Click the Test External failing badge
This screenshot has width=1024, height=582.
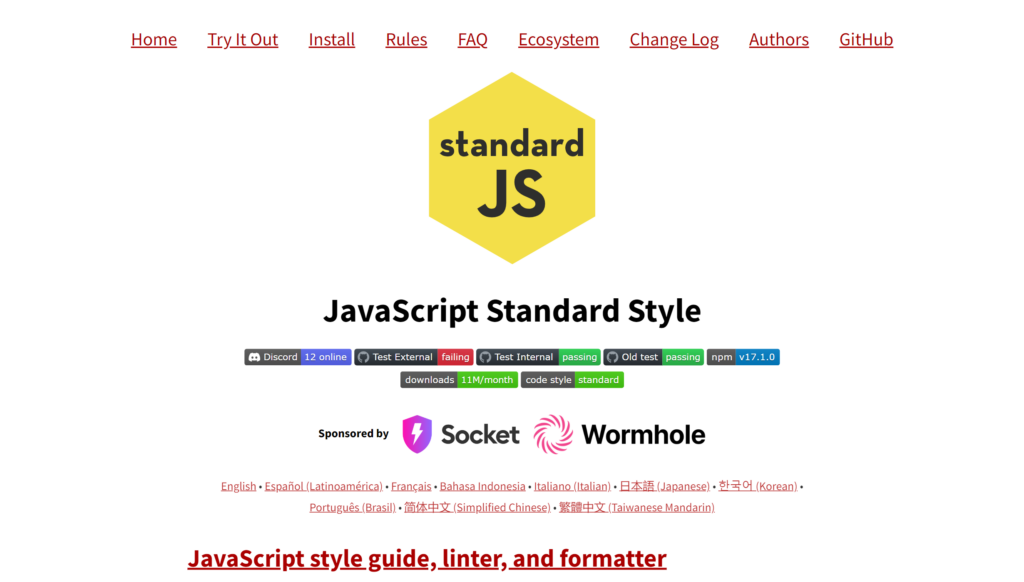pyautogui.click(x=413, y=357)
